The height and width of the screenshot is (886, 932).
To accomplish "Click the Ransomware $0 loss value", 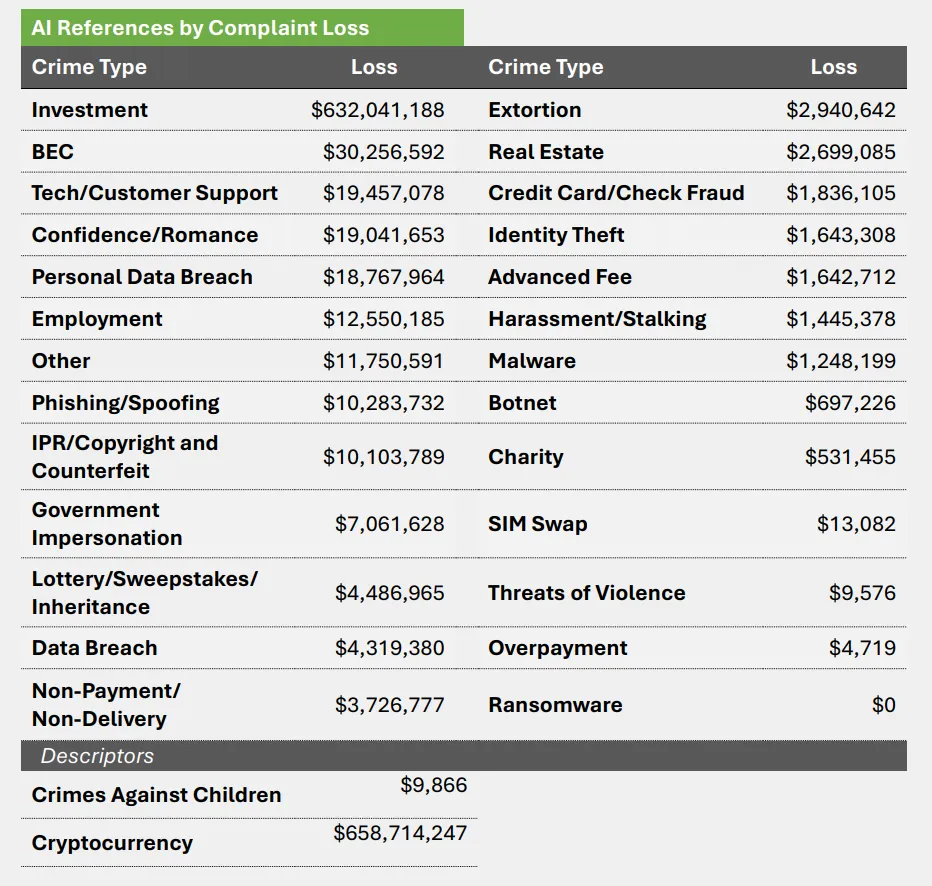I will [883, 705].
